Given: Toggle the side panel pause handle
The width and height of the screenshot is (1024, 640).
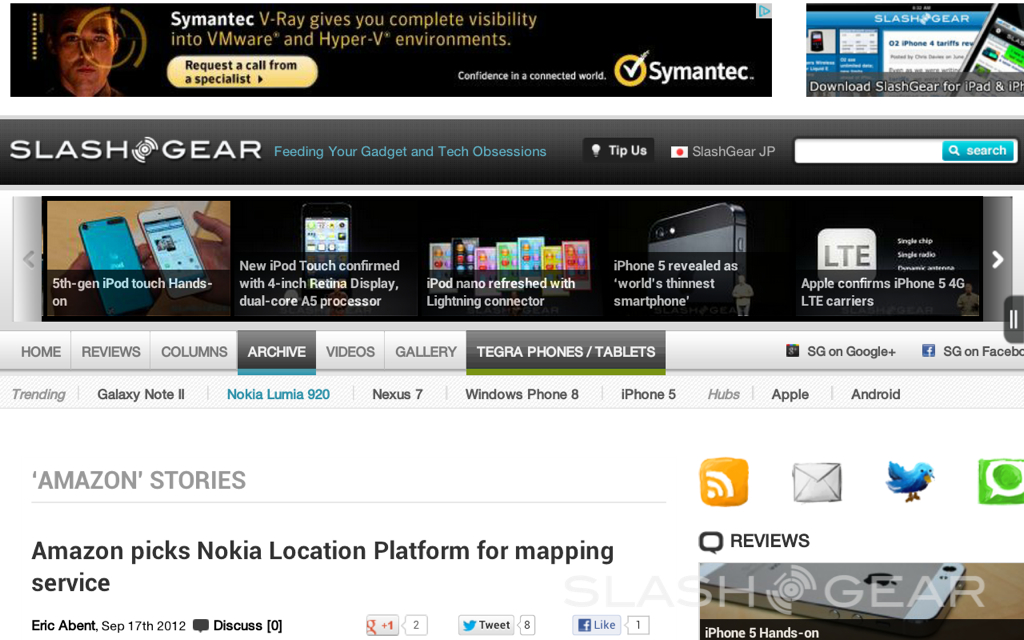Looking at the screenshot, I should point(1013,319).
